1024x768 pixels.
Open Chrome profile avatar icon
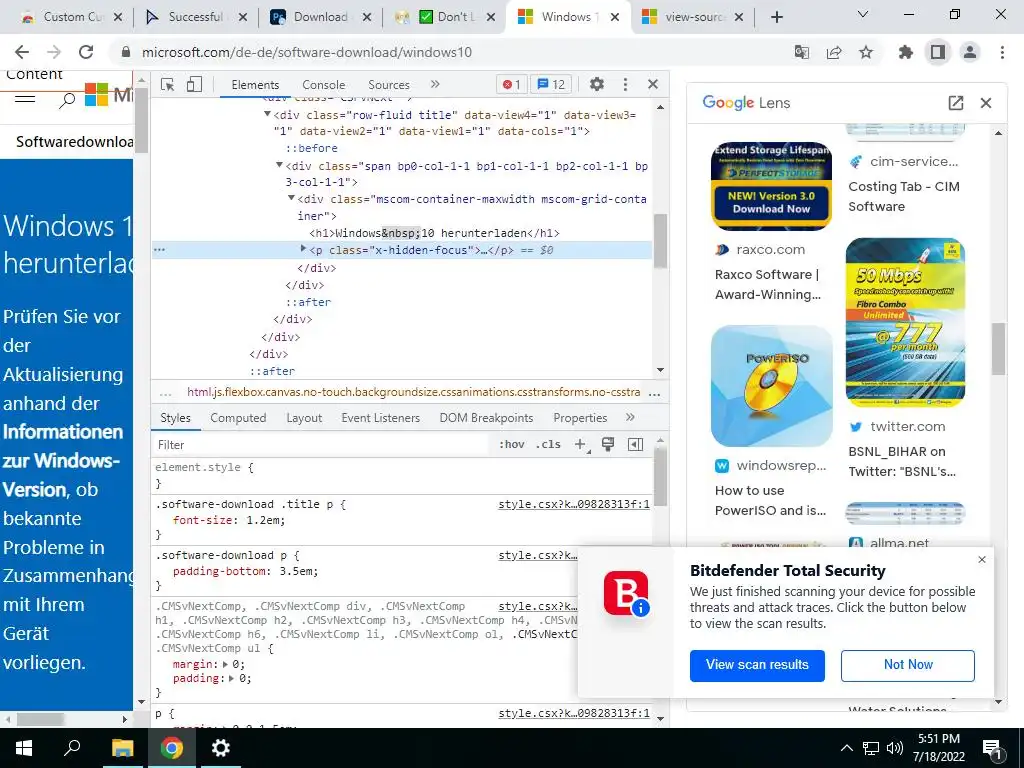[970, 52]
